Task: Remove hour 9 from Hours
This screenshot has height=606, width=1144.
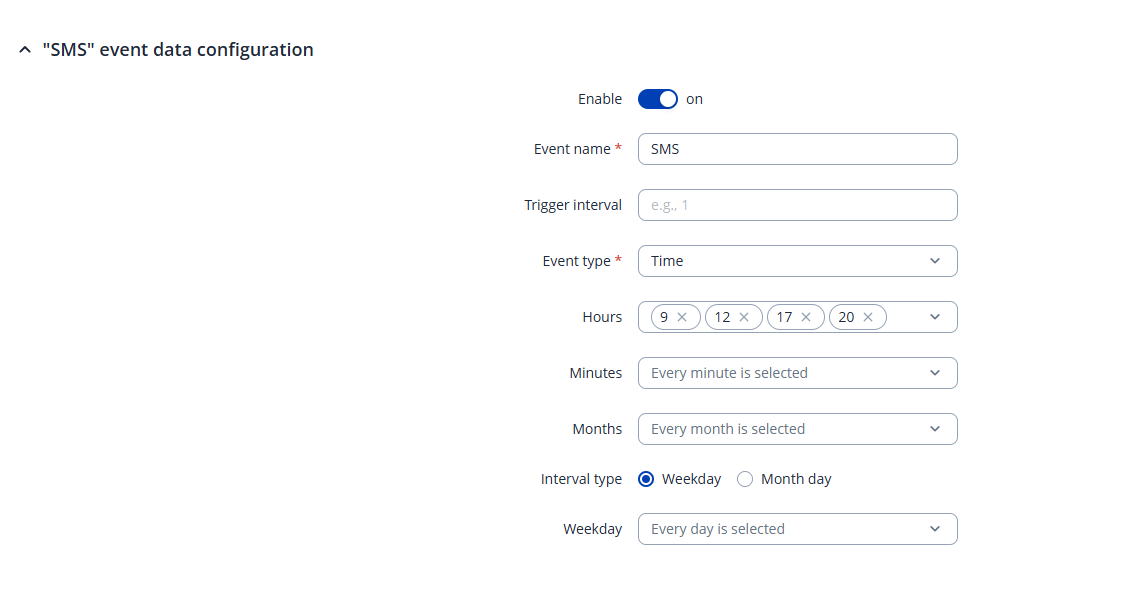Action: point(682,317)
